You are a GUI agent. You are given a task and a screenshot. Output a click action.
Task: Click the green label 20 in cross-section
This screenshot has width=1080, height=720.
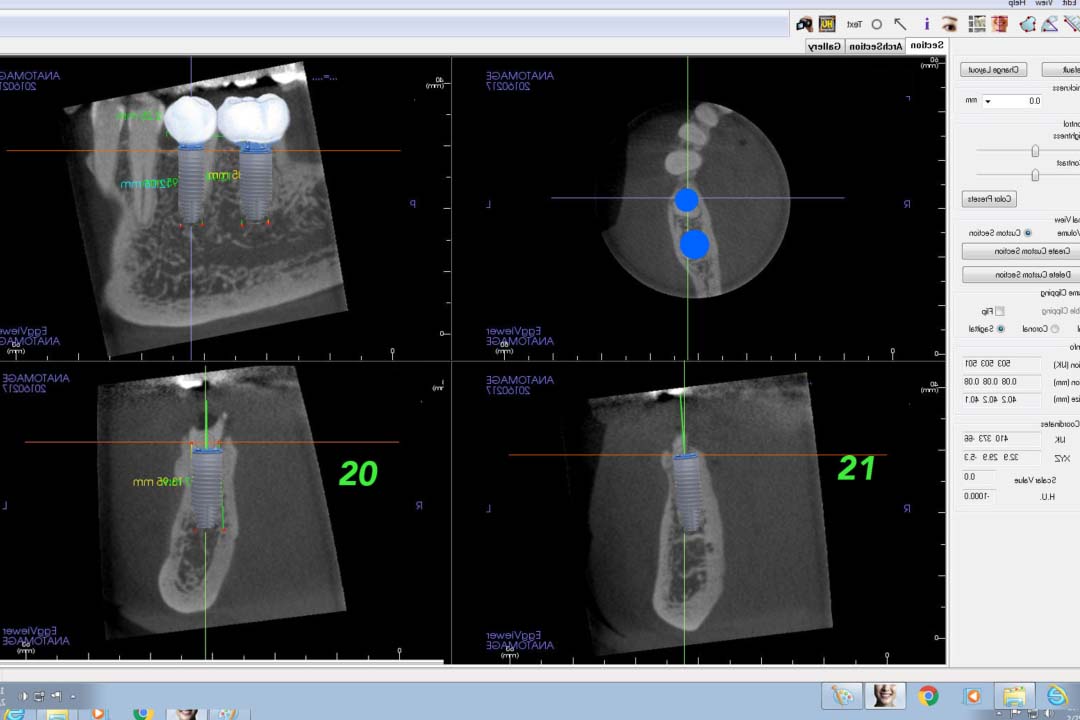click(358, 474)
